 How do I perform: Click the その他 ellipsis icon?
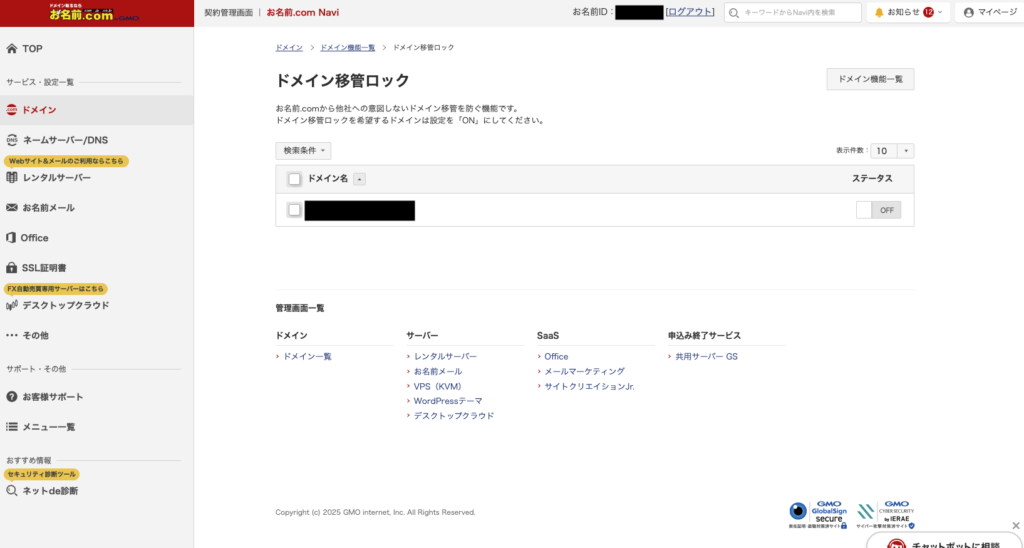[x=12, y=335]
